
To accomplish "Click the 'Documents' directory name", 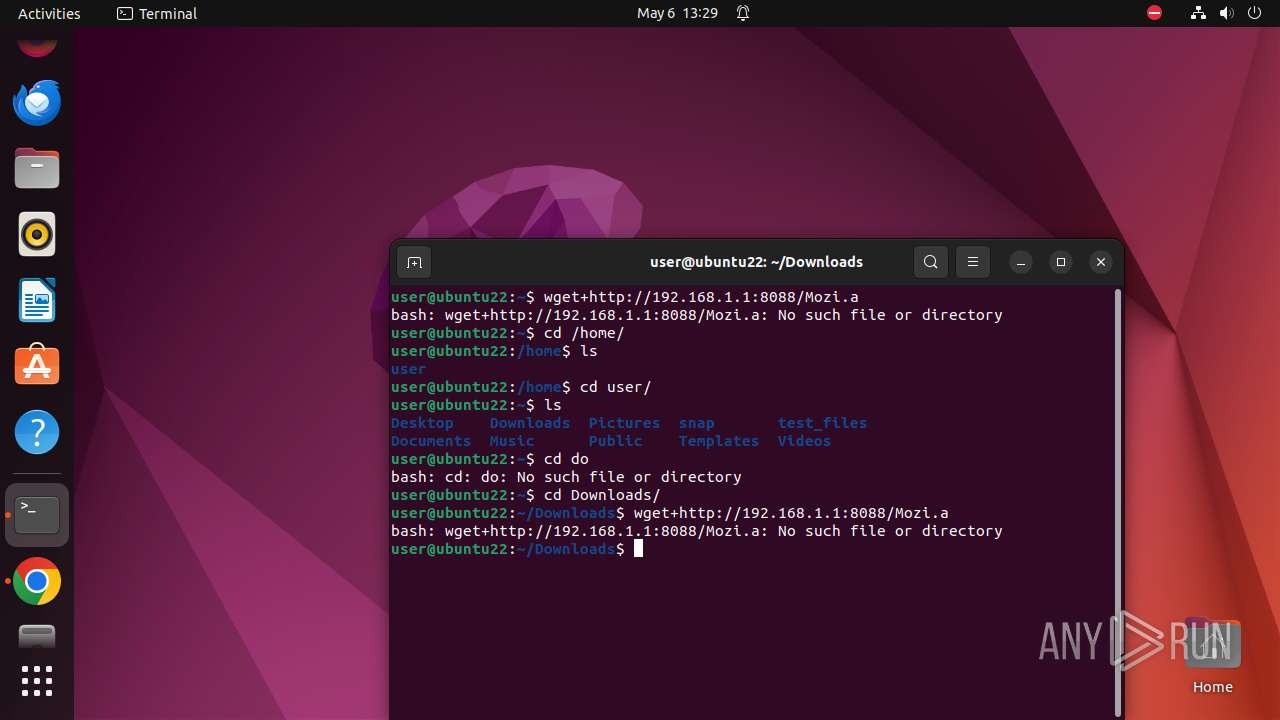I will (x=431, y=441).
